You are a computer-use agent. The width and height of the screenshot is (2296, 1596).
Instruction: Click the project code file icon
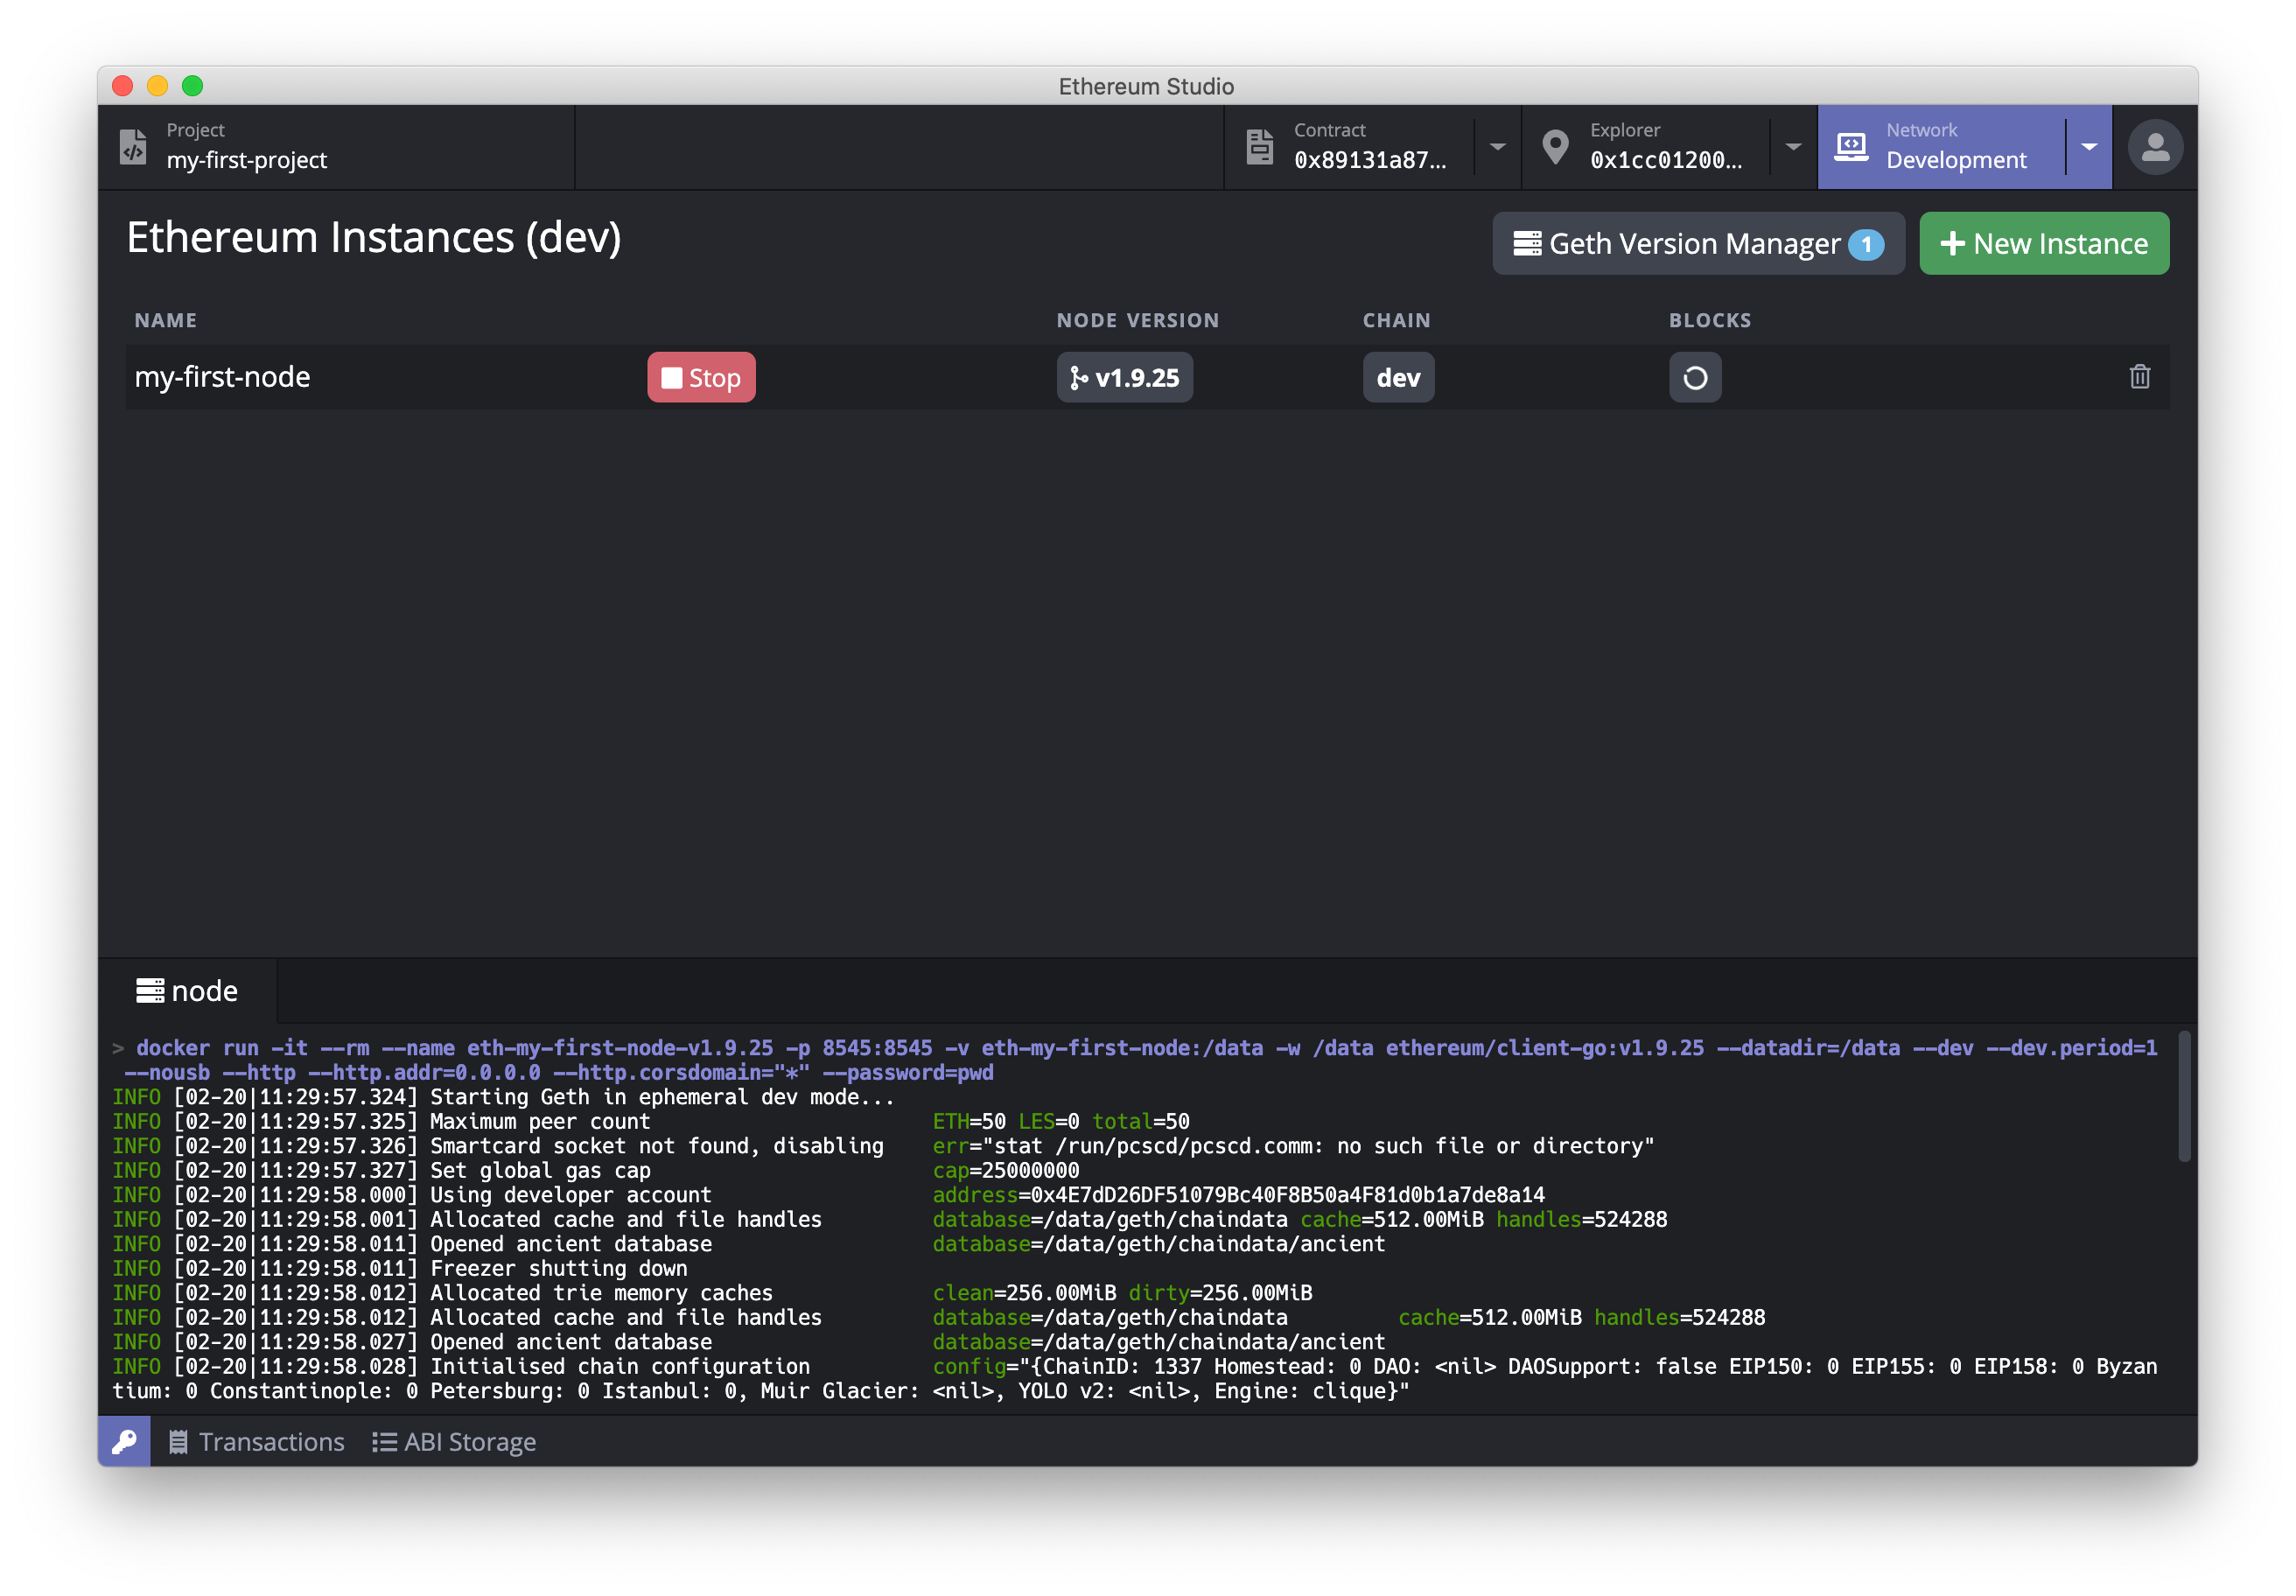tap(133, 146)
